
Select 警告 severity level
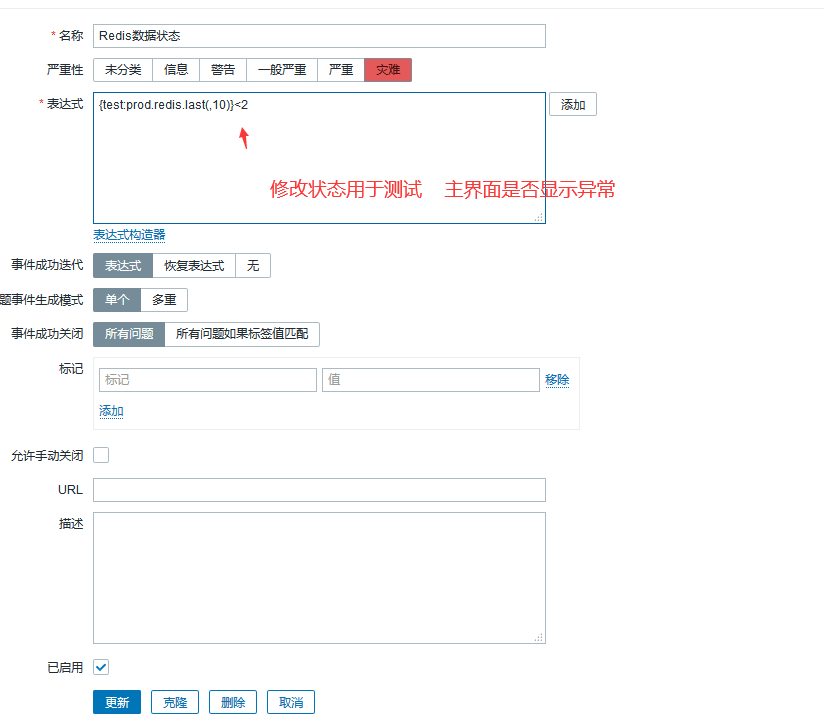click(x=223, y=70)
